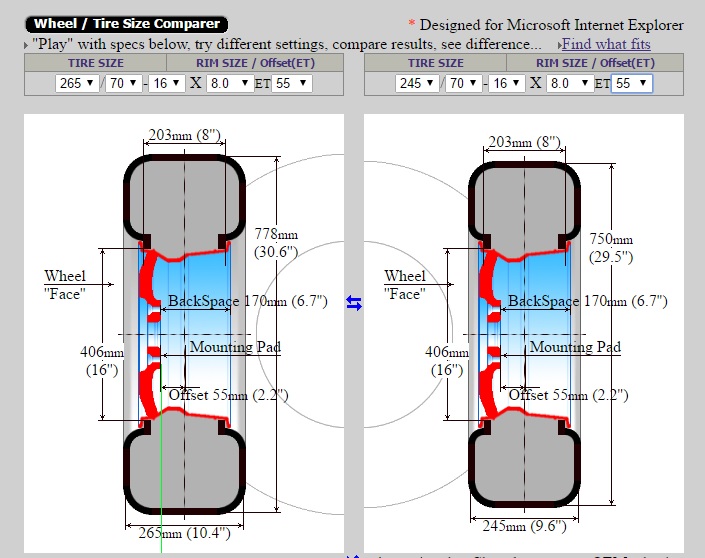Click the 245 wide tire cross-section image

pyautogui.click(x=524, y=334)
